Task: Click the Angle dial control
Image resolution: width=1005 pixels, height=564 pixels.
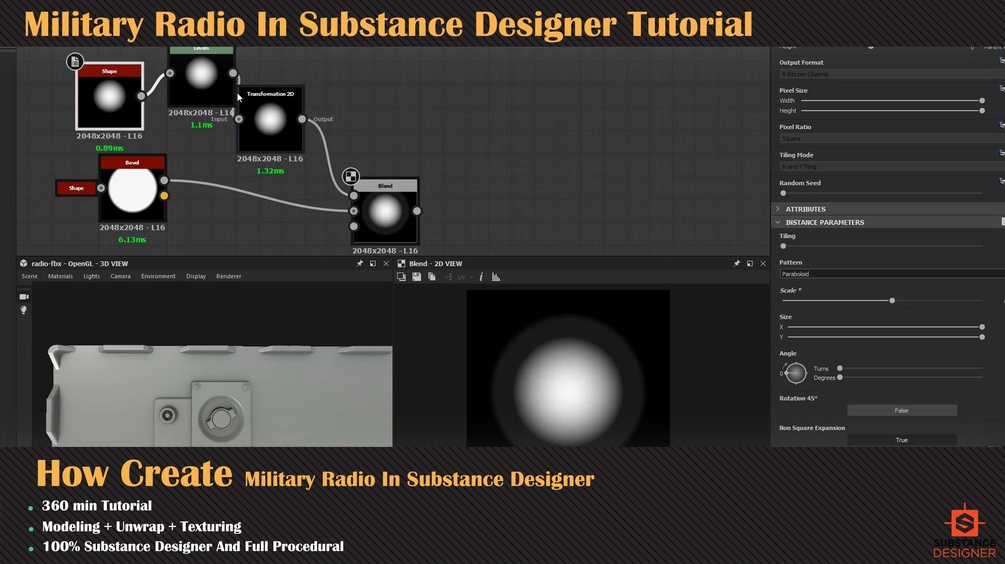Action: (796, 373)
